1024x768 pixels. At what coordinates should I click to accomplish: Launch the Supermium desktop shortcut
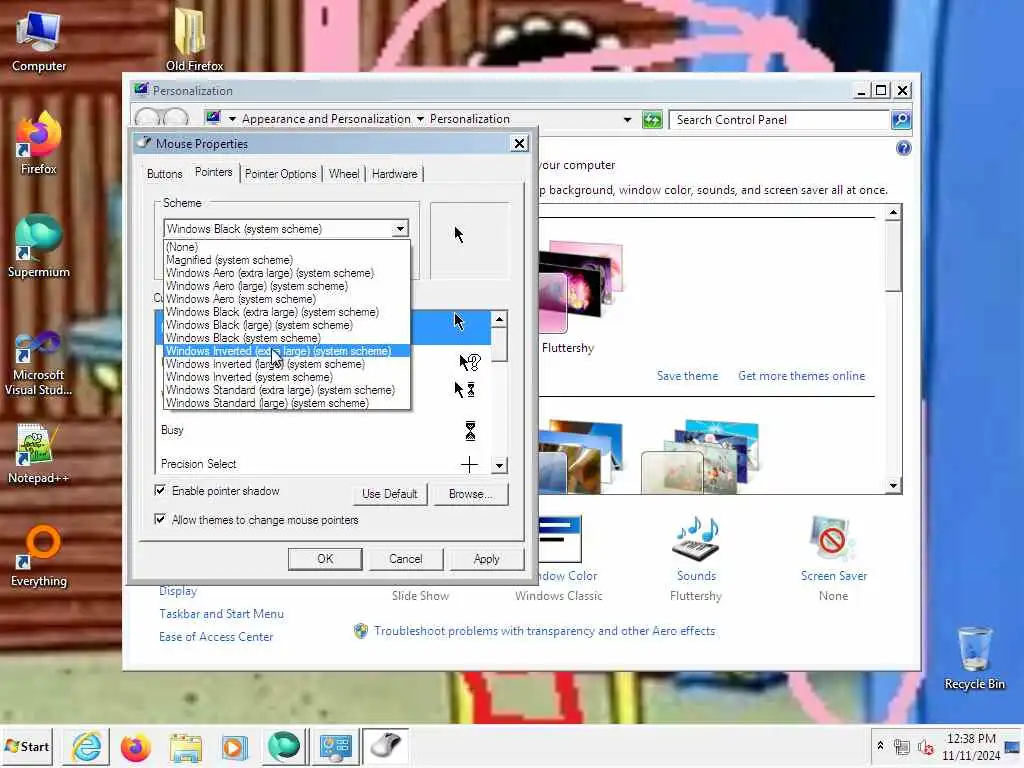coord(39,247)
